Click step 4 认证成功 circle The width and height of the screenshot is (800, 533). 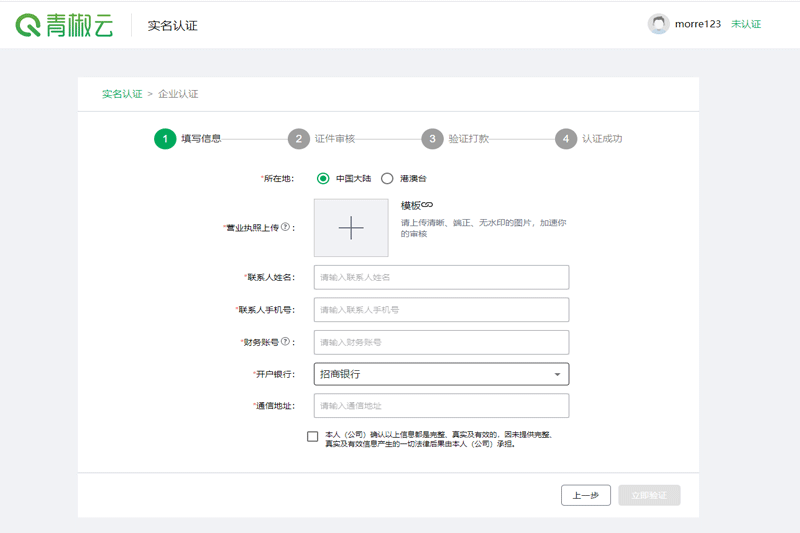(x=566, y=139)
